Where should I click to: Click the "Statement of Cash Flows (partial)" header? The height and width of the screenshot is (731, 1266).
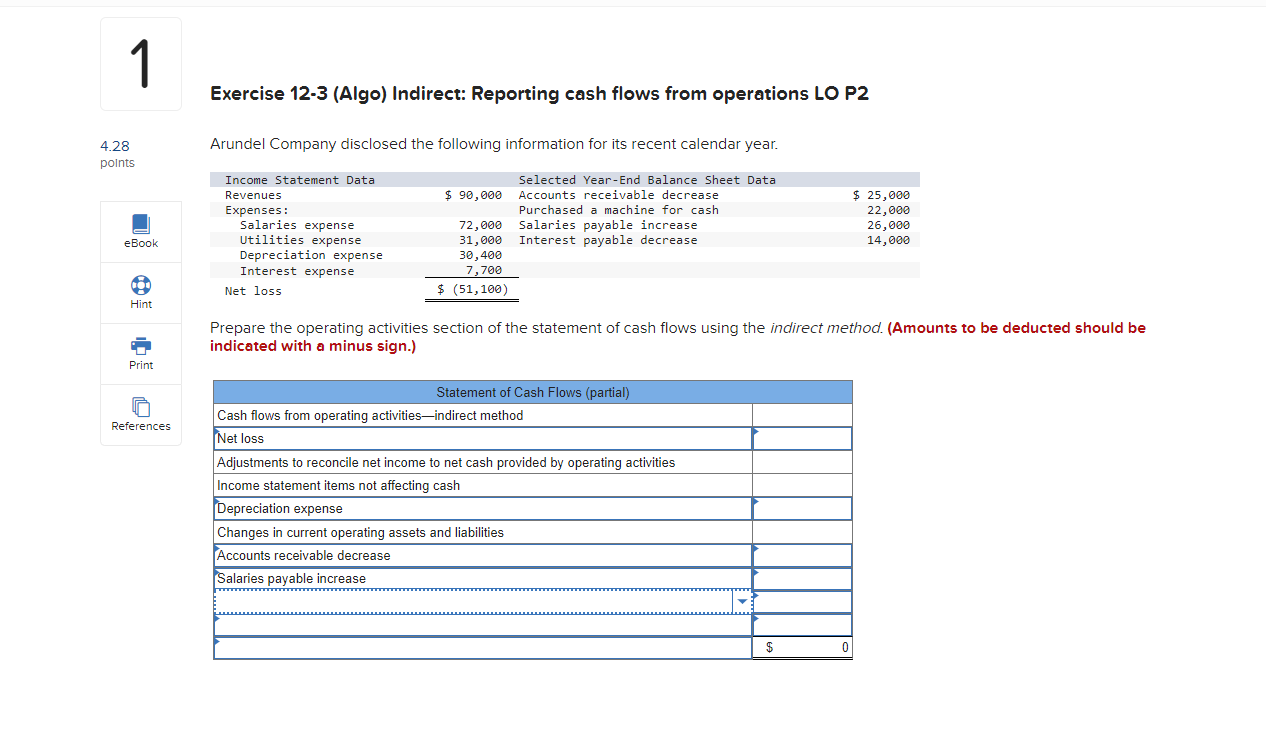click(x=533, y=392)
